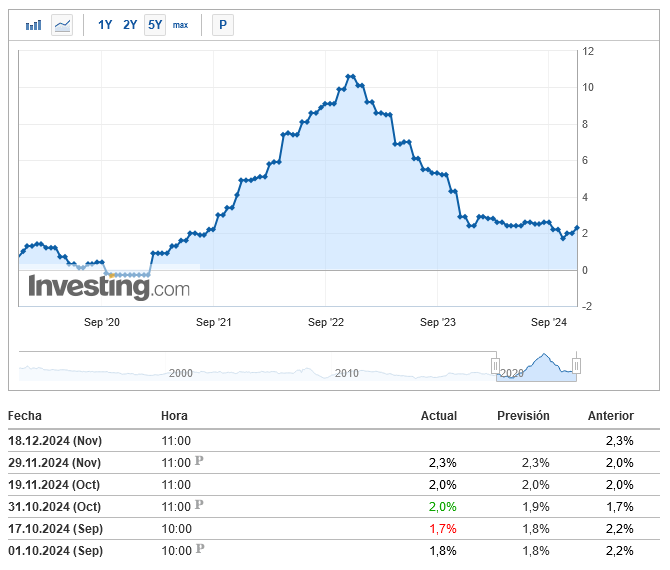Select the area line chart icon

pos(62,25)
